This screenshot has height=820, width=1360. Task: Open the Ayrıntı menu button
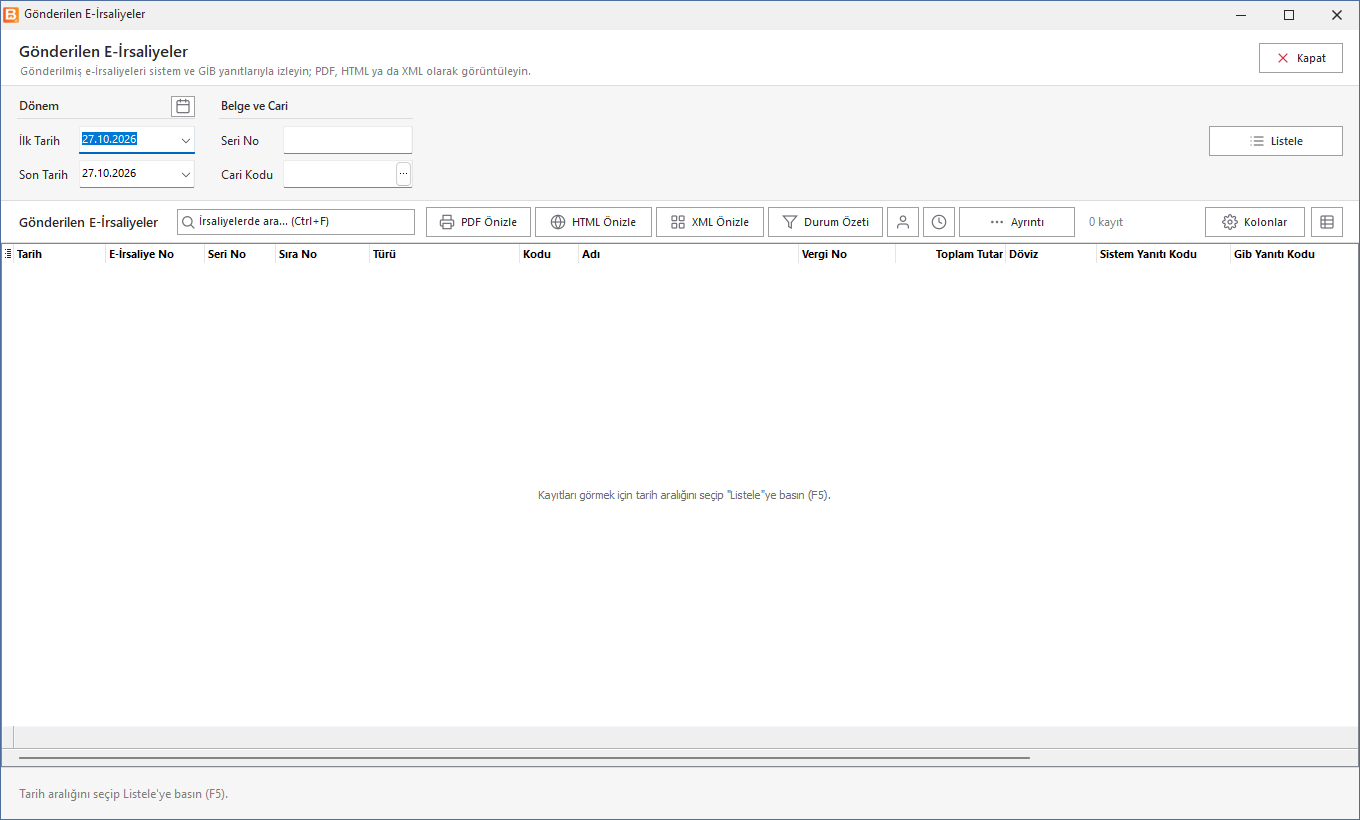(1017, 222)
